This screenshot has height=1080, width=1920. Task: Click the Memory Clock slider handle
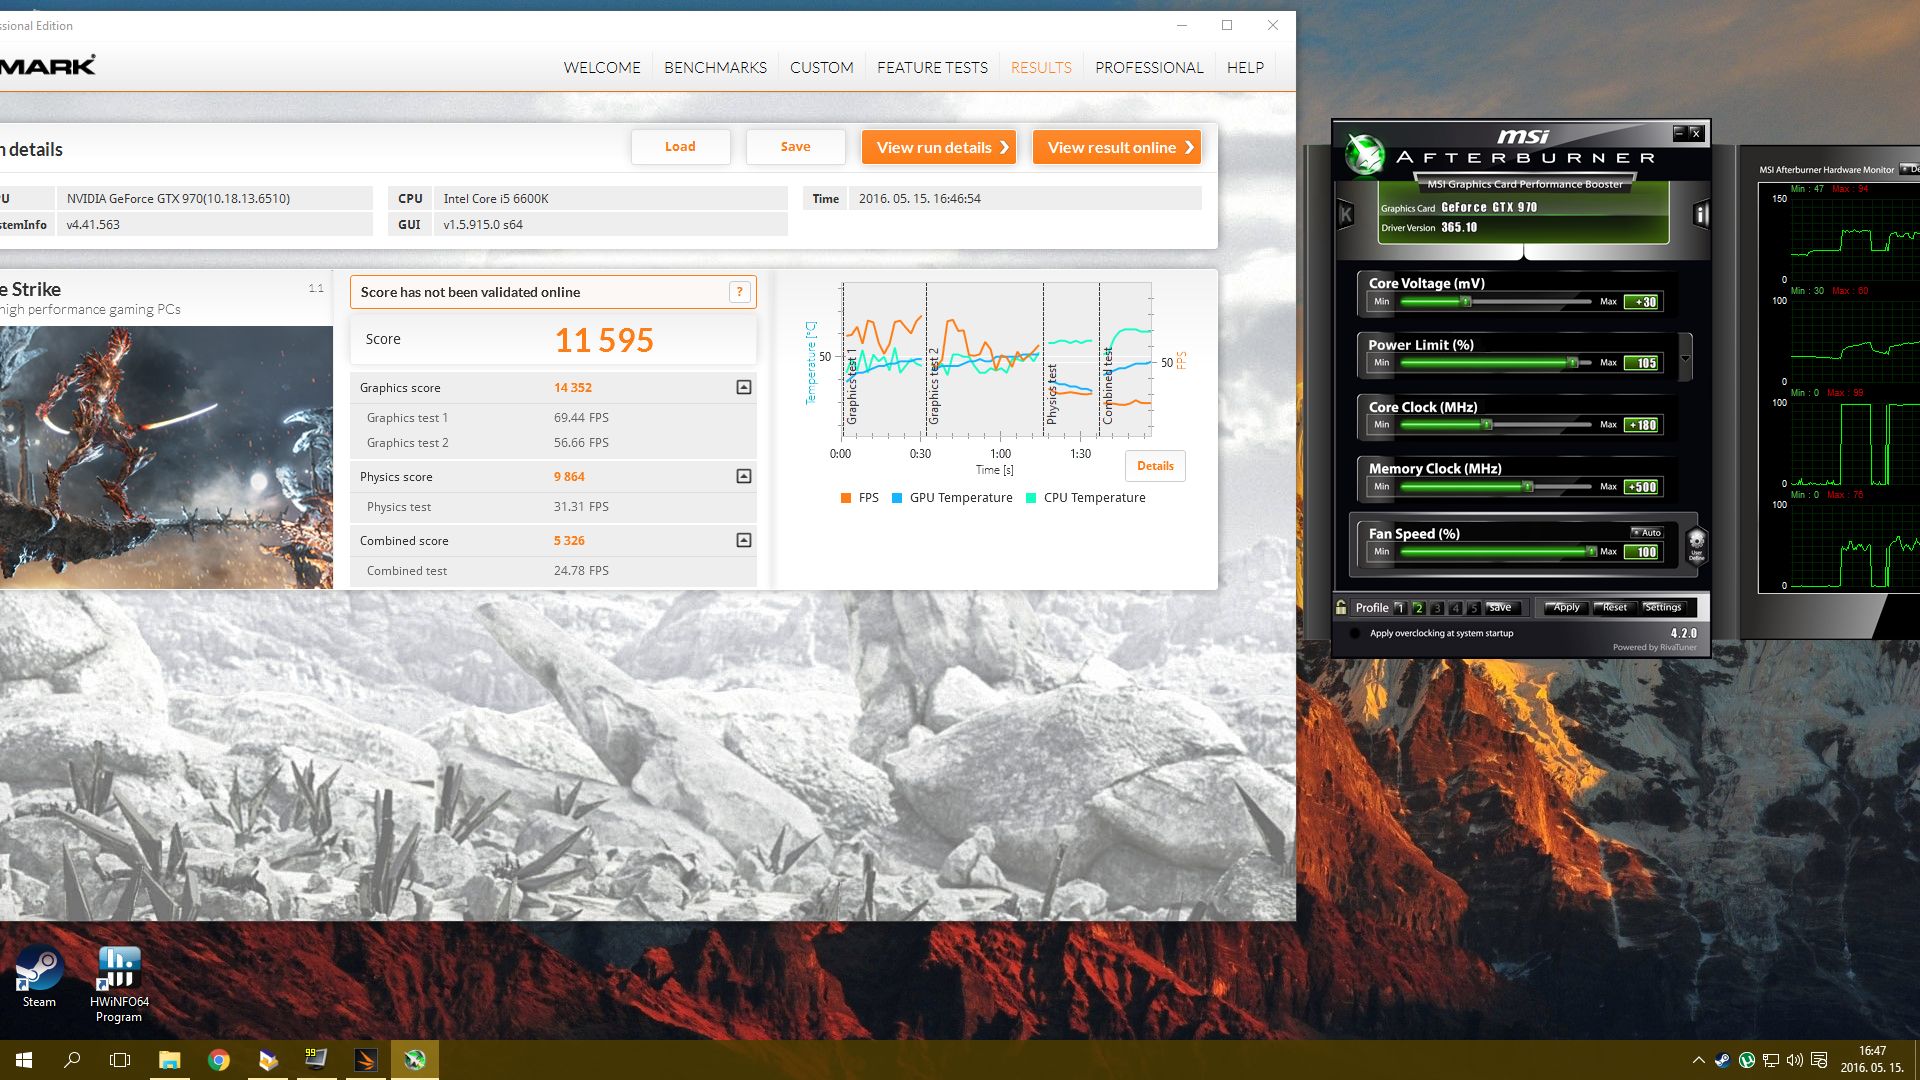(x=1527, y=487)
